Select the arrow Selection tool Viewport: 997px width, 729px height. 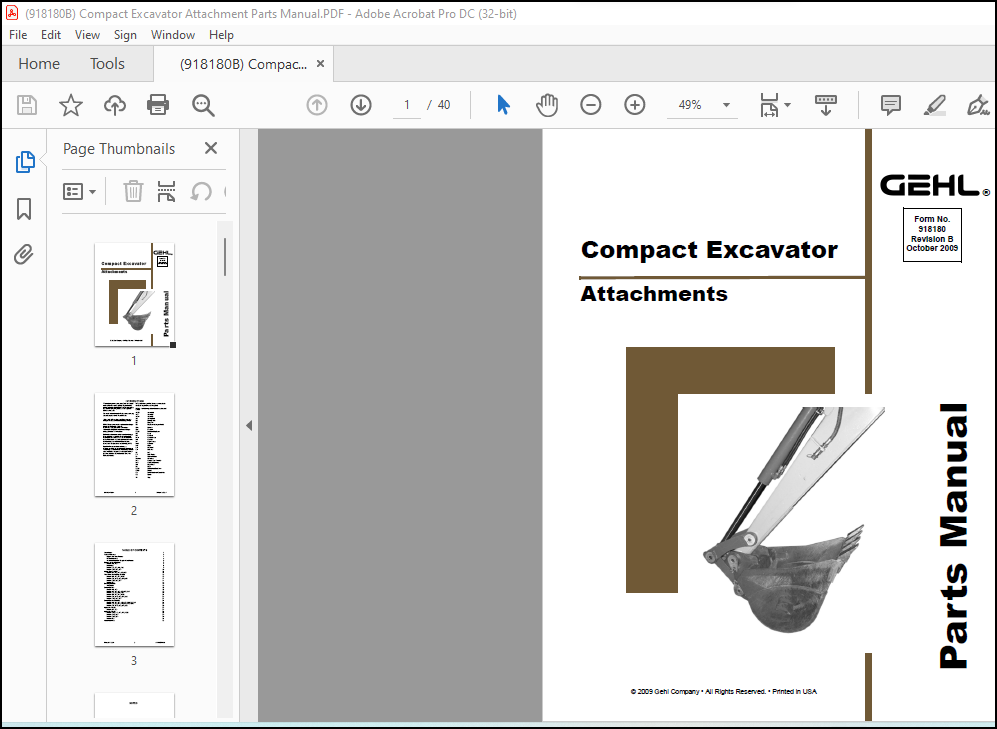pyautogui.click(x=503, y=105)
